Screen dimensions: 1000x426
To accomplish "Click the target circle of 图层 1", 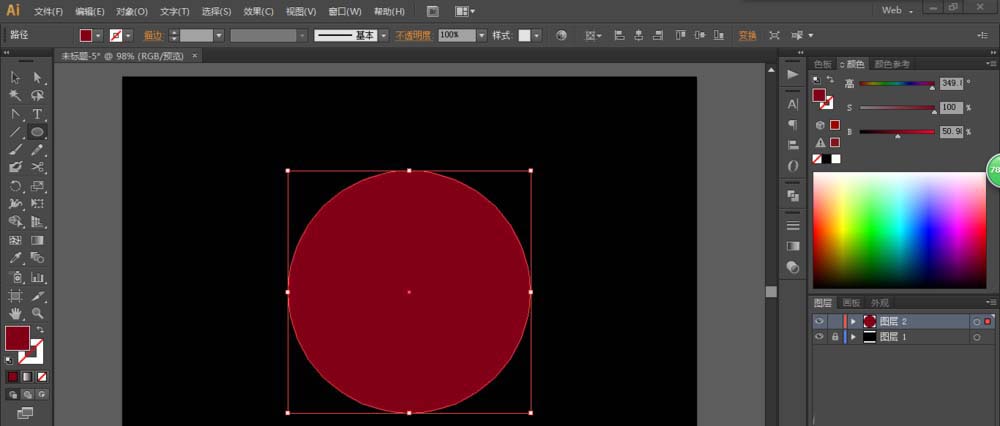I will coord(976,337).
